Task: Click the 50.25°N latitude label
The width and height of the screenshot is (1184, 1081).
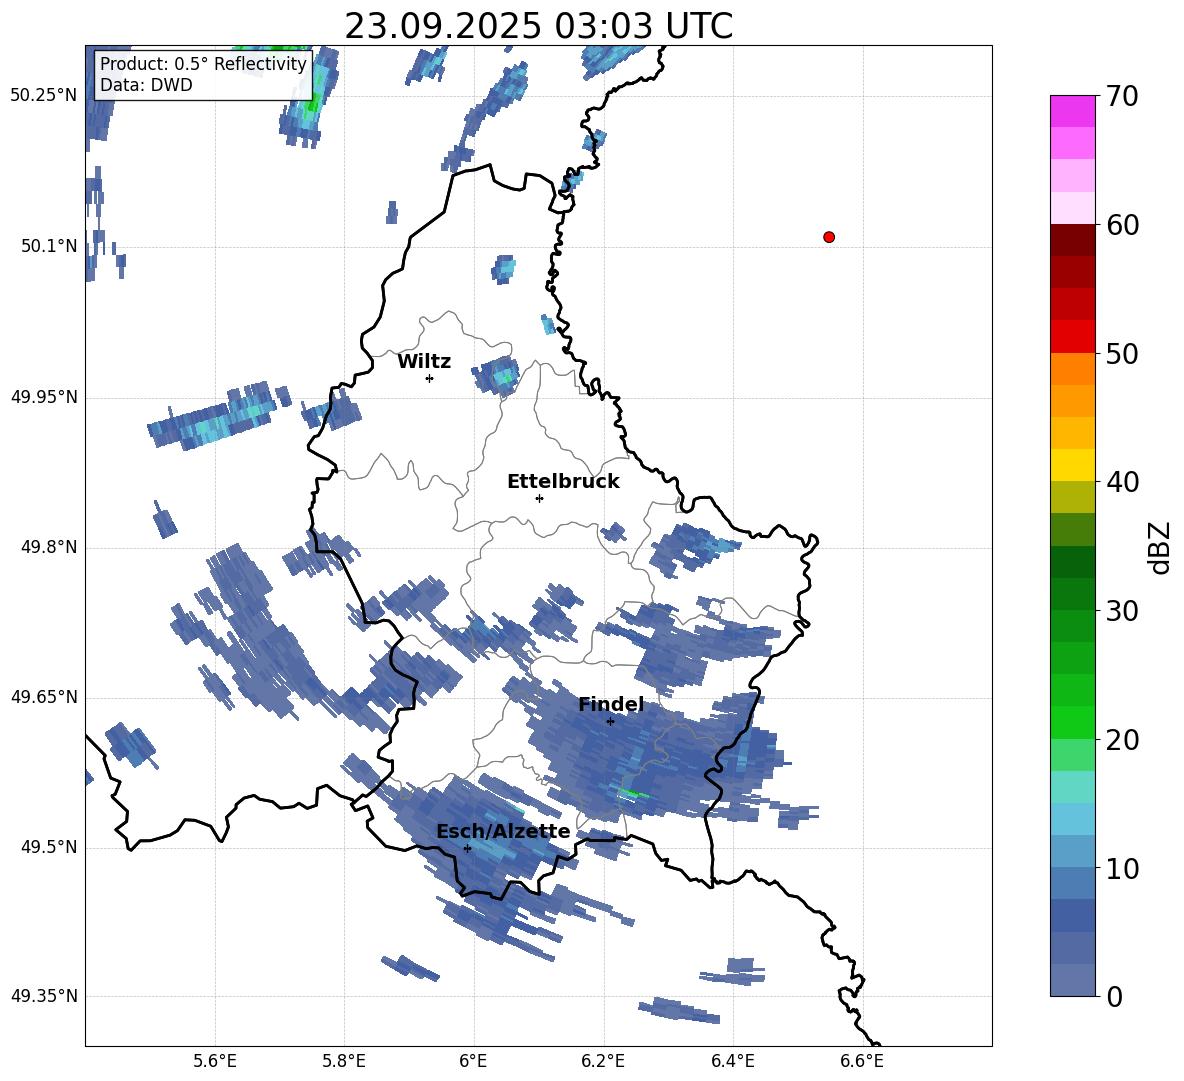Action: point(43,96)
